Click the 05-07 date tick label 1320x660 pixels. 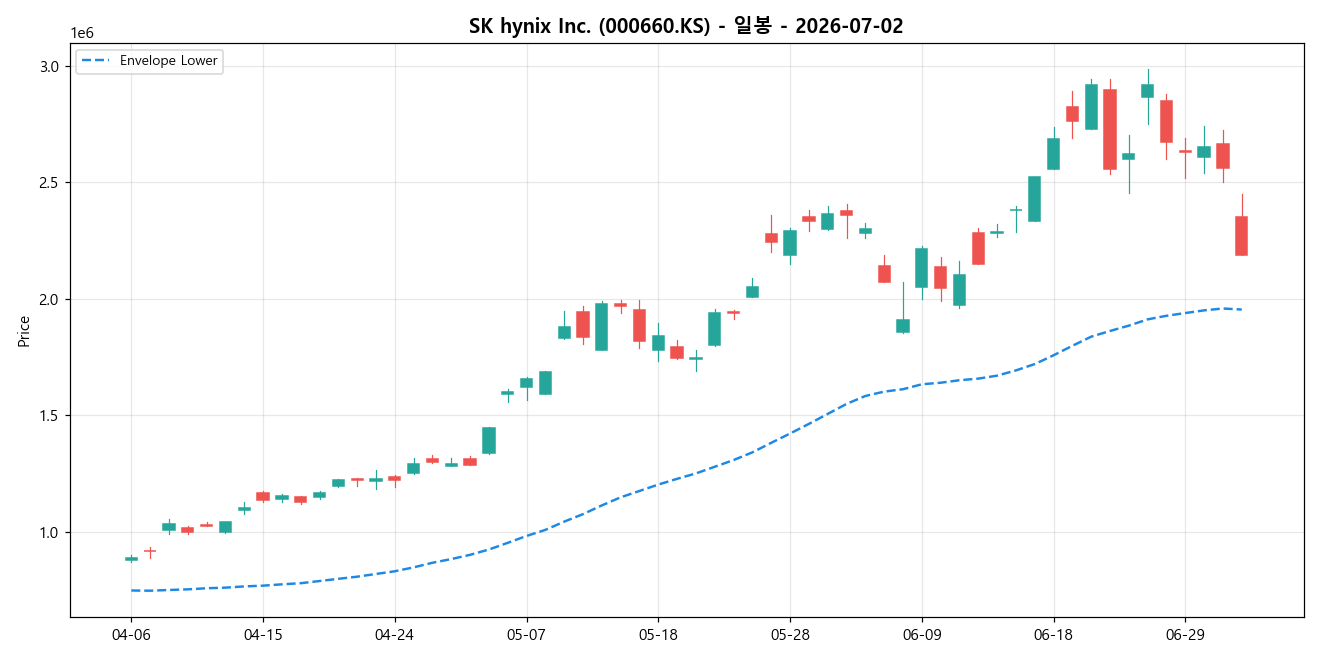[x=526, y=634]
